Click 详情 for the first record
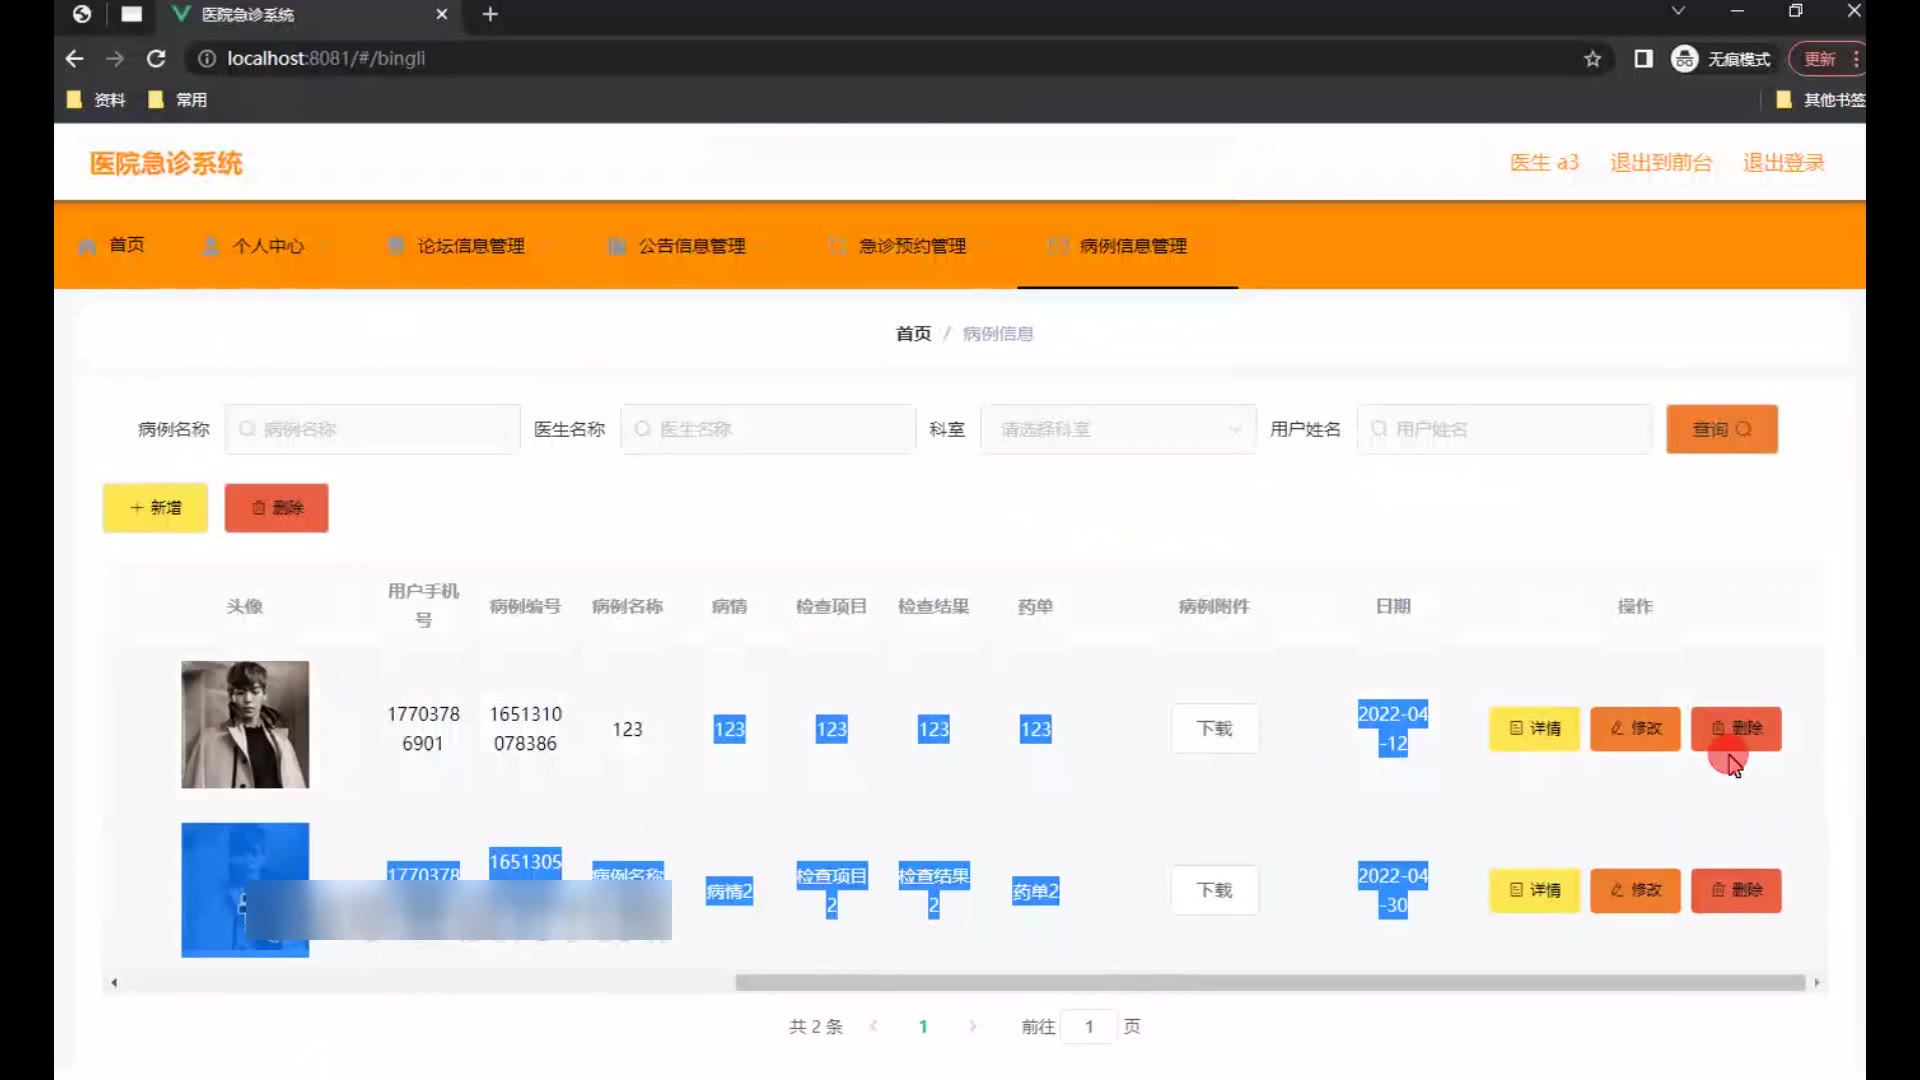This screenshot has height=1080, width=1920. [x=1534, y=729]
